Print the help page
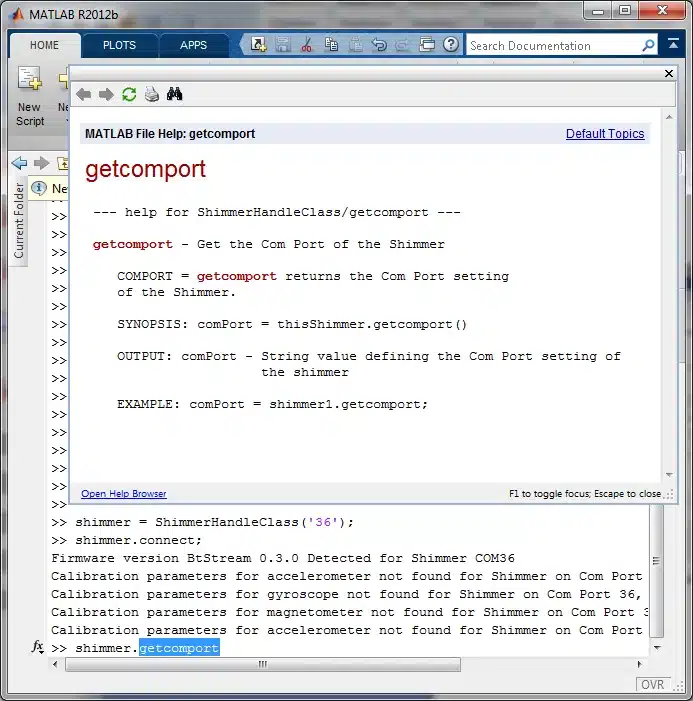This screenshot has height=701, width=693. [x=152, y=94]
